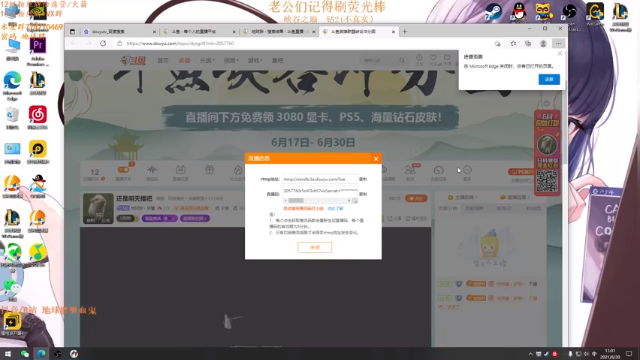
Task: Click the taskbar clock showing 11:01
Action: pyautogui.click(x=610, y=354)
